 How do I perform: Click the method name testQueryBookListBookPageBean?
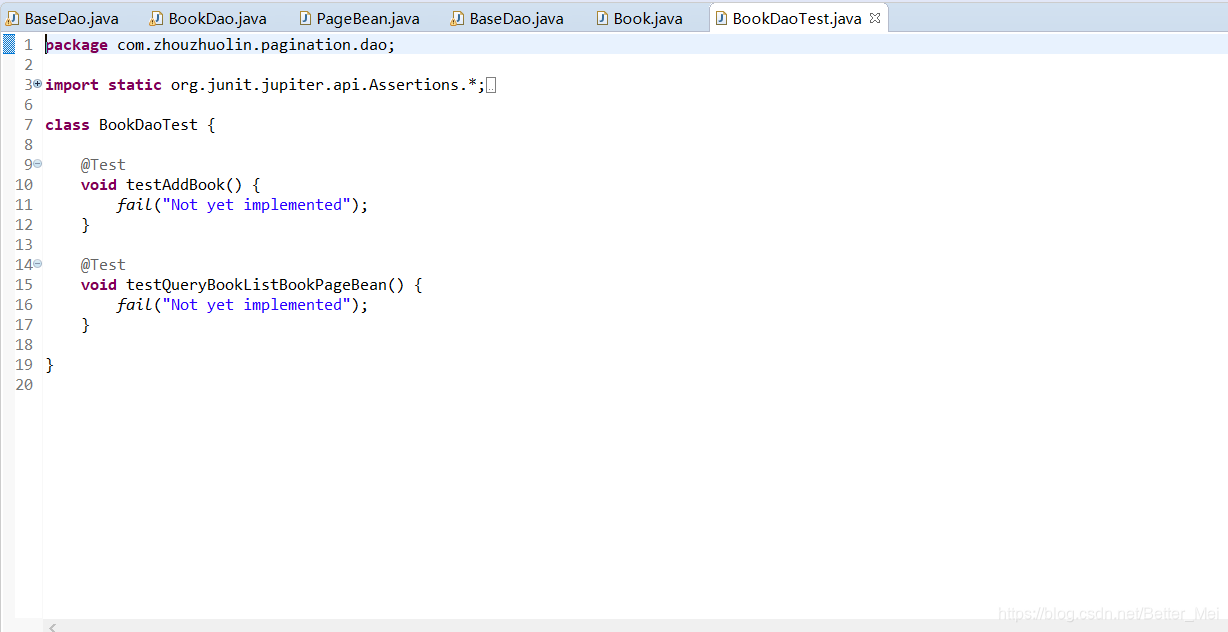pyautogui.click(x=256, y=285)
